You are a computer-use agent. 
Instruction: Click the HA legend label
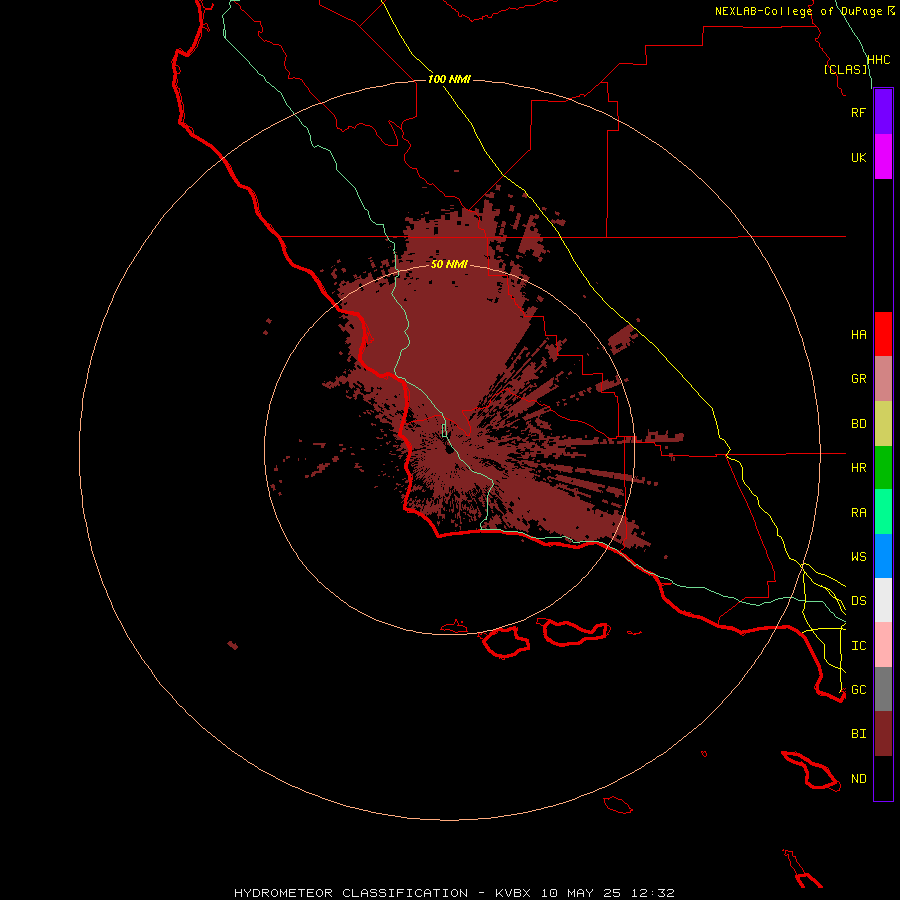(858, 335)
